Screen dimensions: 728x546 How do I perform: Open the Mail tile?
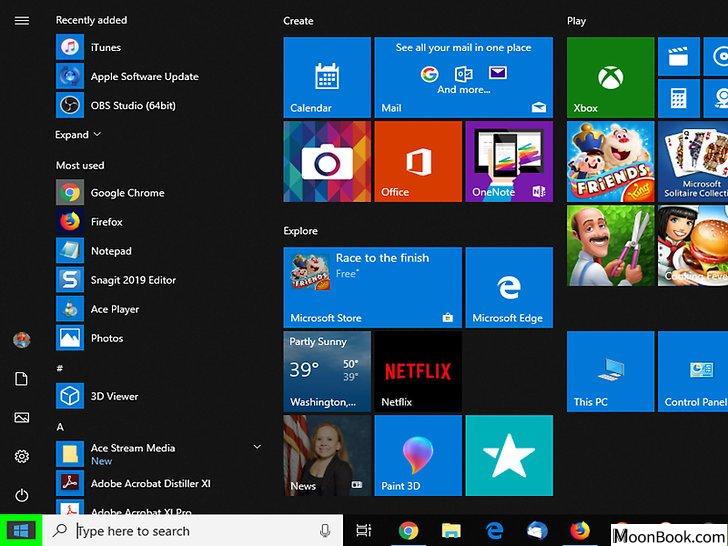(463, 78)
